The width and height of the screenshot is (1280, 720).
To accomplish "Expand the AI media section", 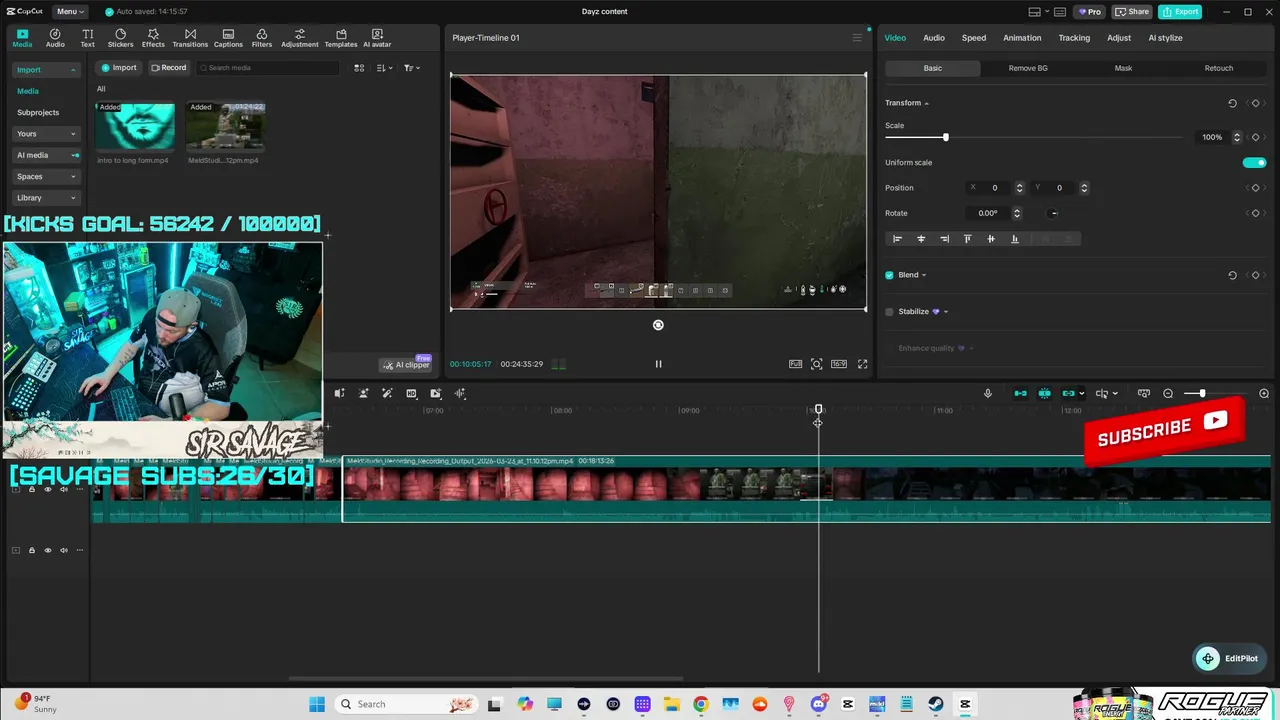I will [x=46, y=155].
